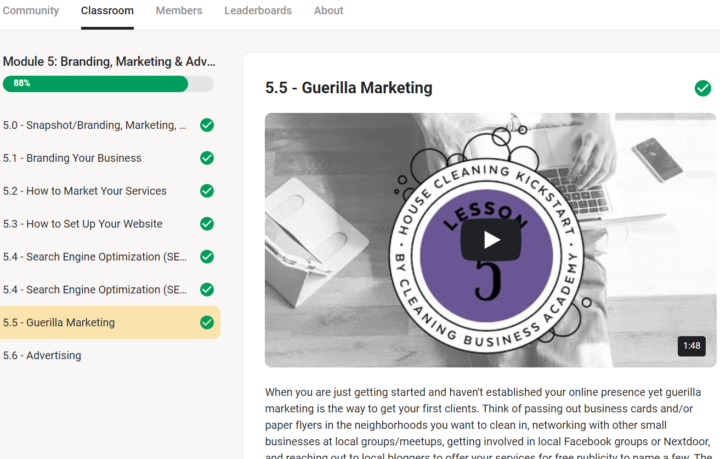Switch to the Classroom tab
This screenshot has width=720, height=459.
tap(107, 11)
